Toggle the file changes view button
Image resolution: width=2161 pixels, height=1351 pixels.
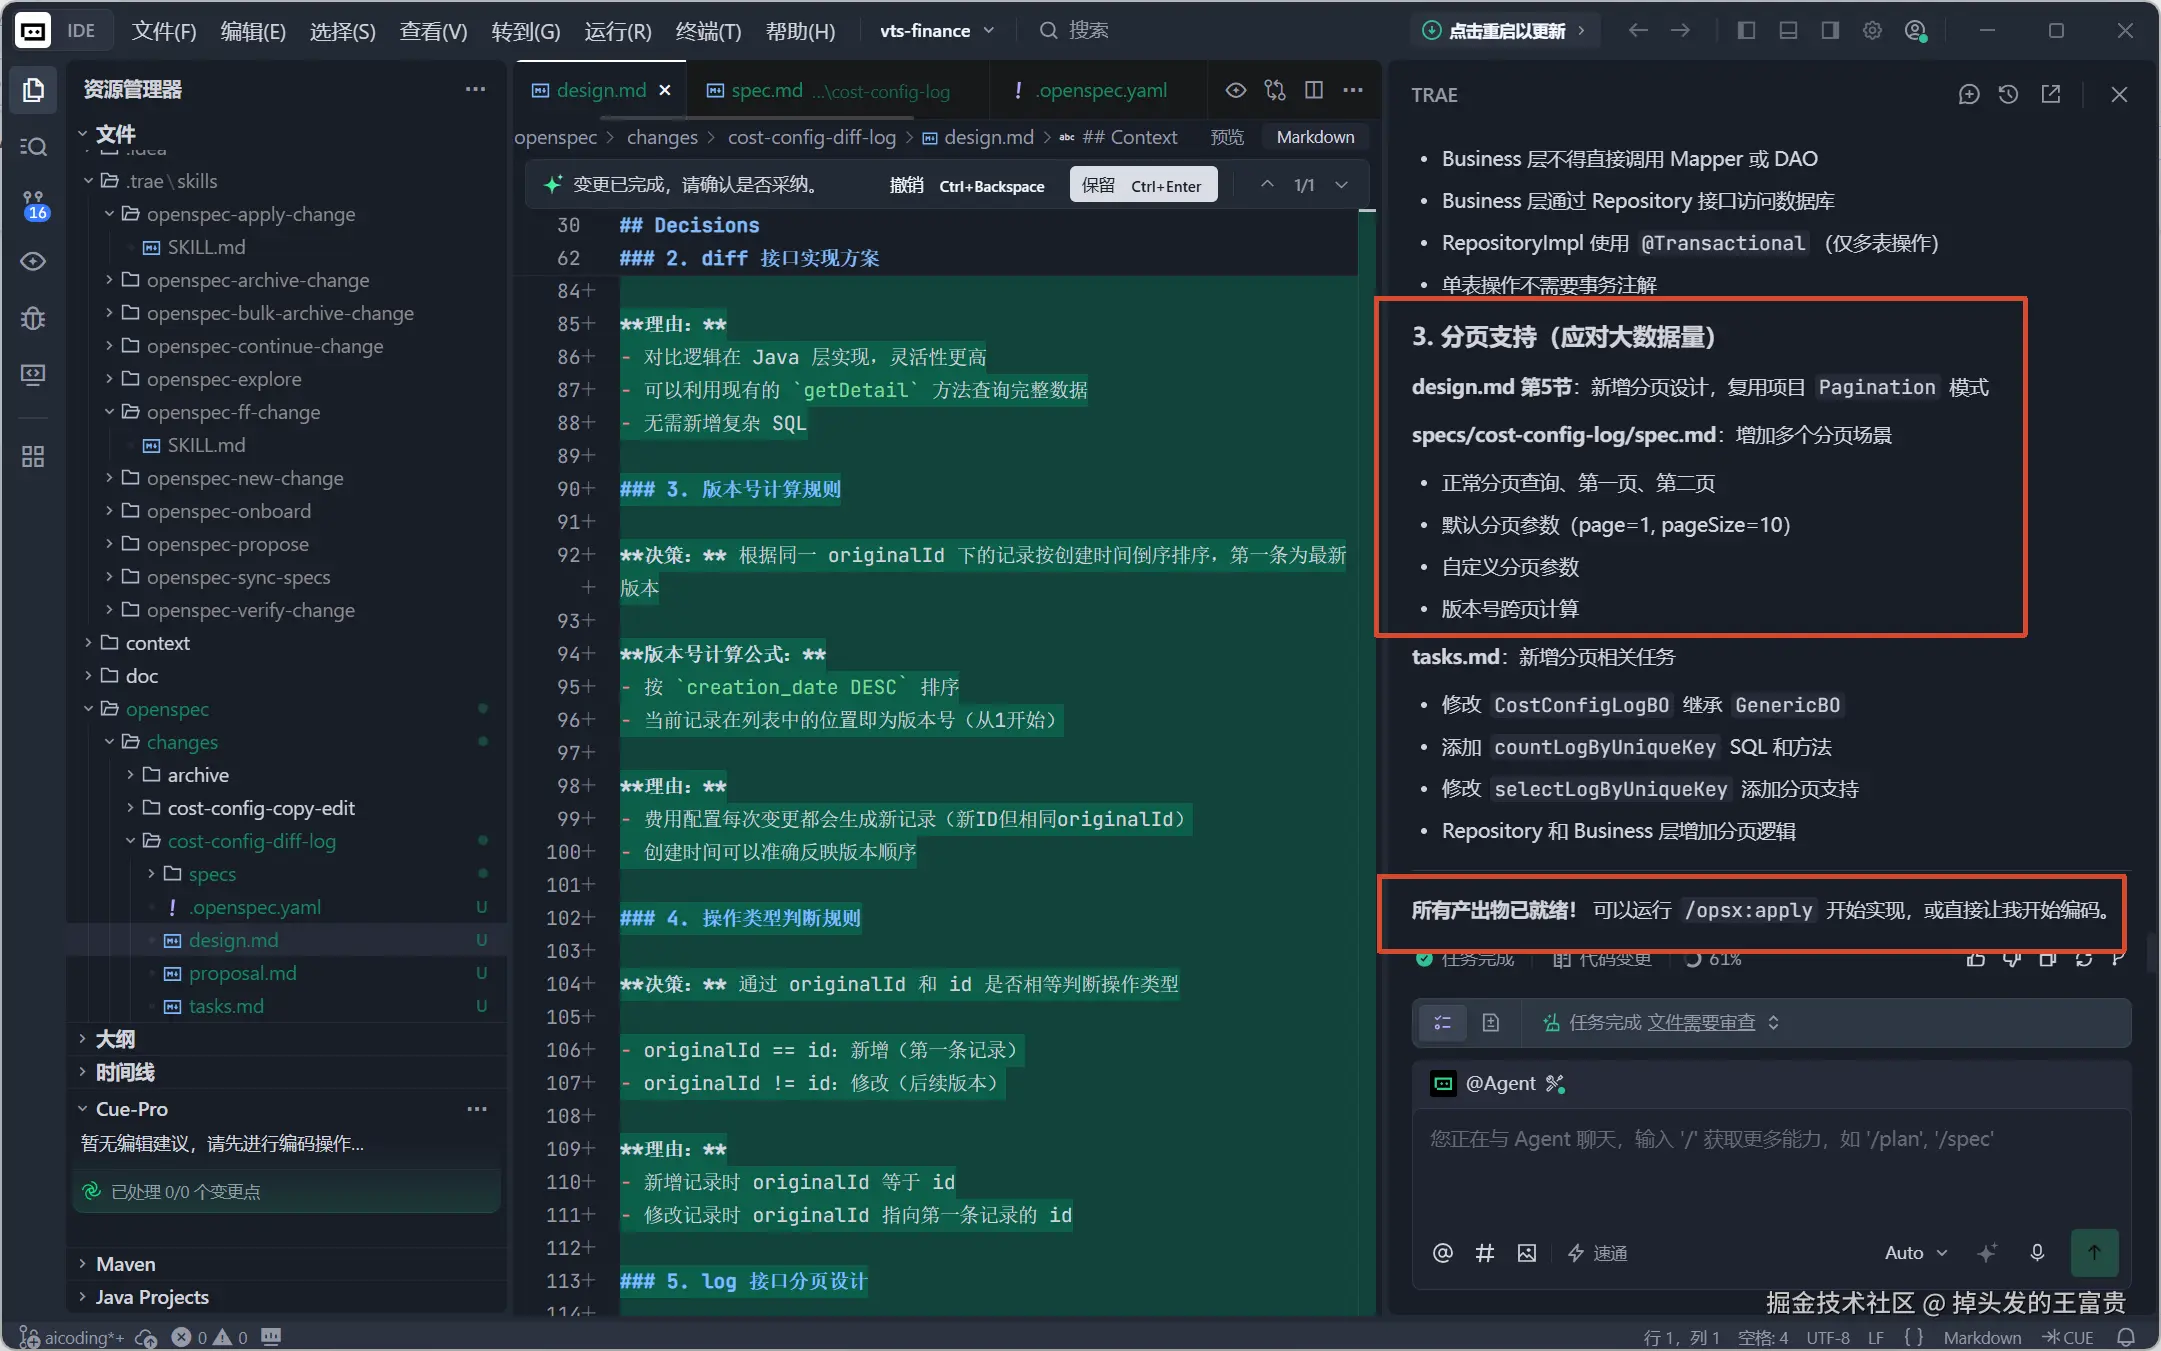point(1490,1022)
